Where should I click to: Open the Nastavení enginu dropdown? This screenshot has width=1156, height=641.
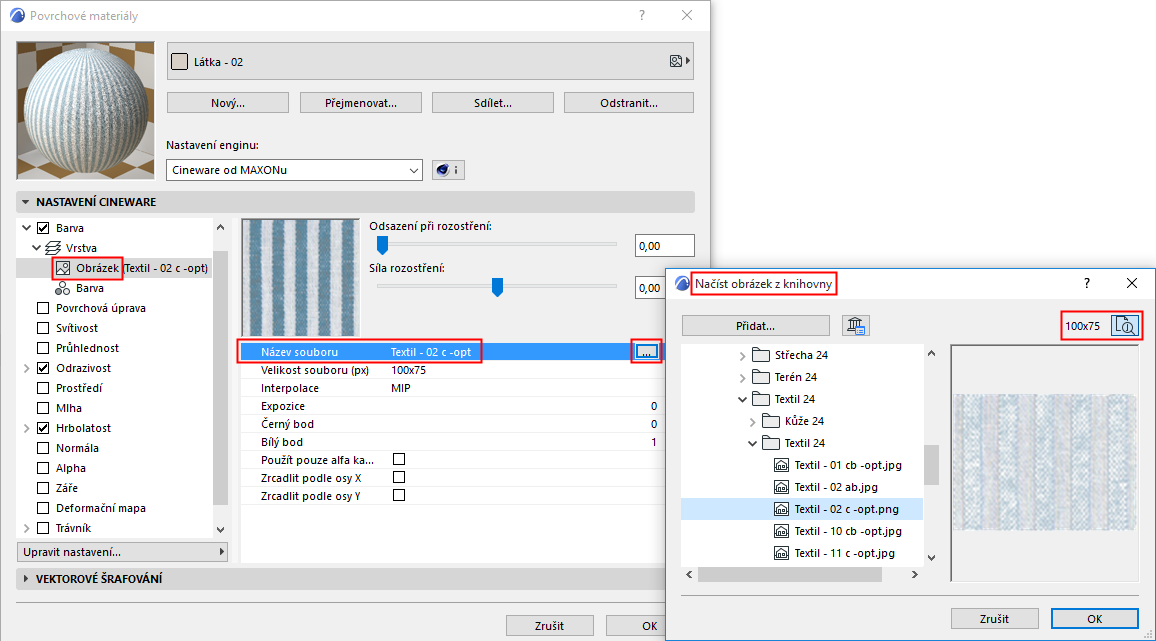294,170
